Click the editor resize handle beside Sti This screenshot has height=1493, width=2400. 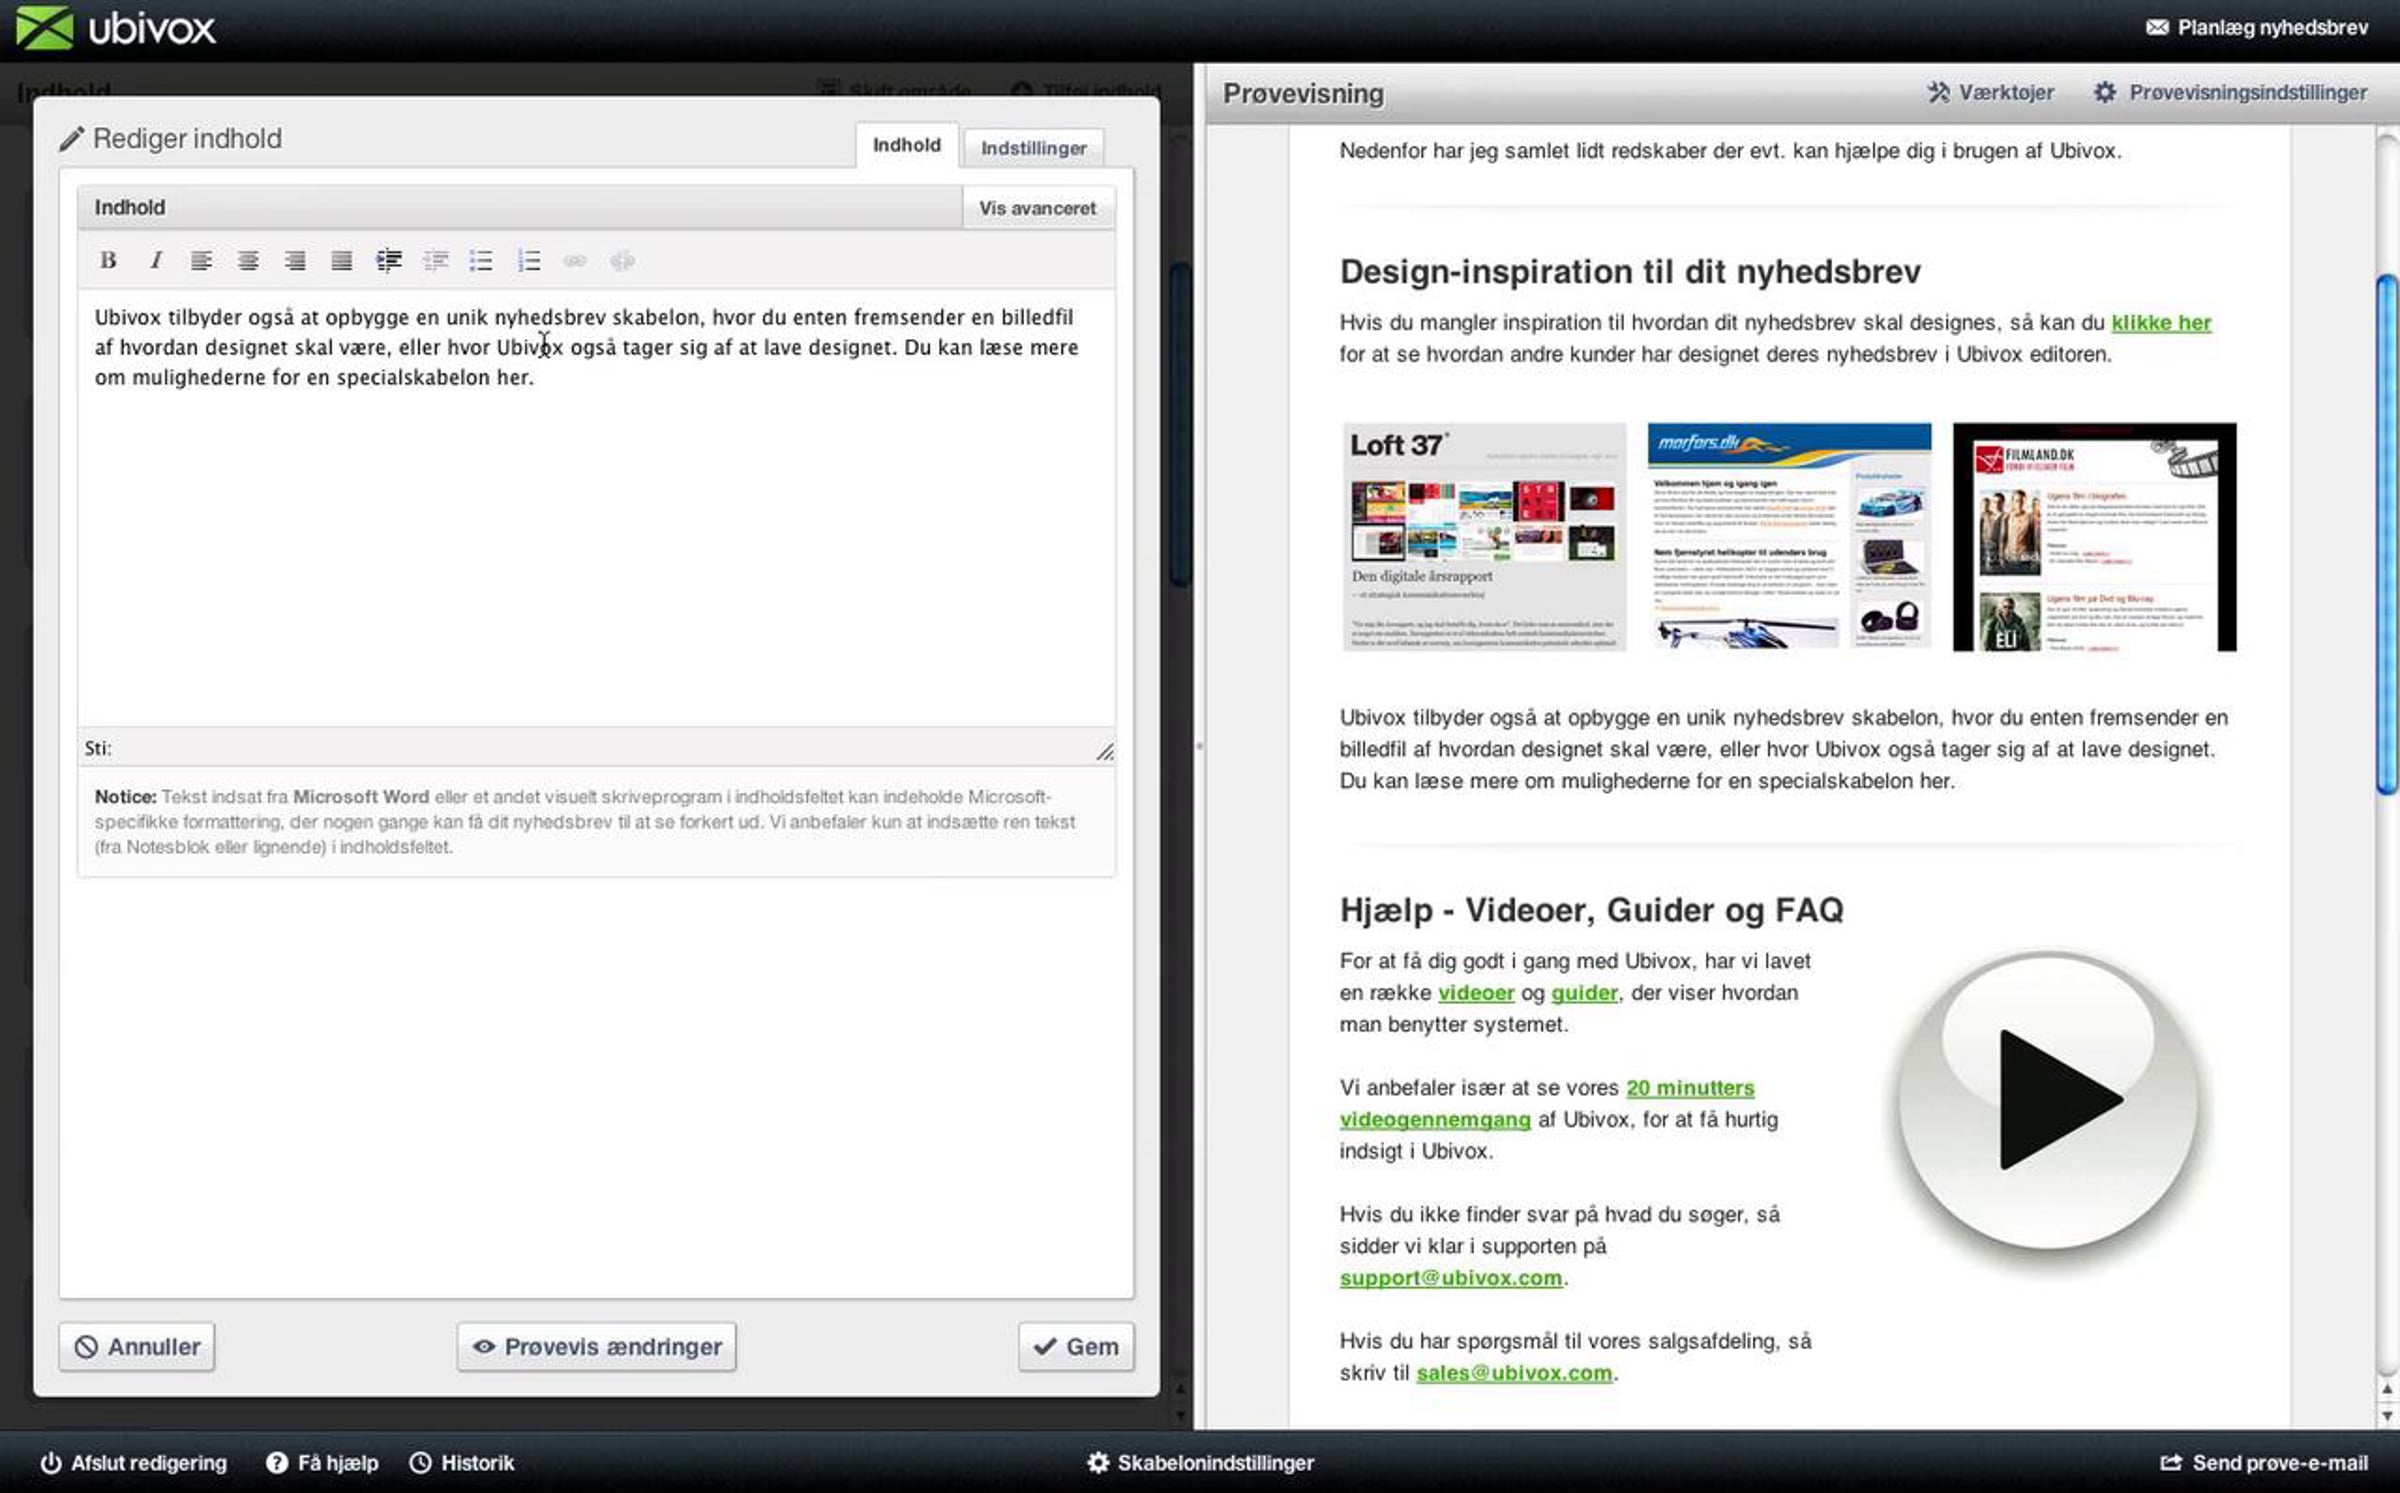click(1104, 751)
